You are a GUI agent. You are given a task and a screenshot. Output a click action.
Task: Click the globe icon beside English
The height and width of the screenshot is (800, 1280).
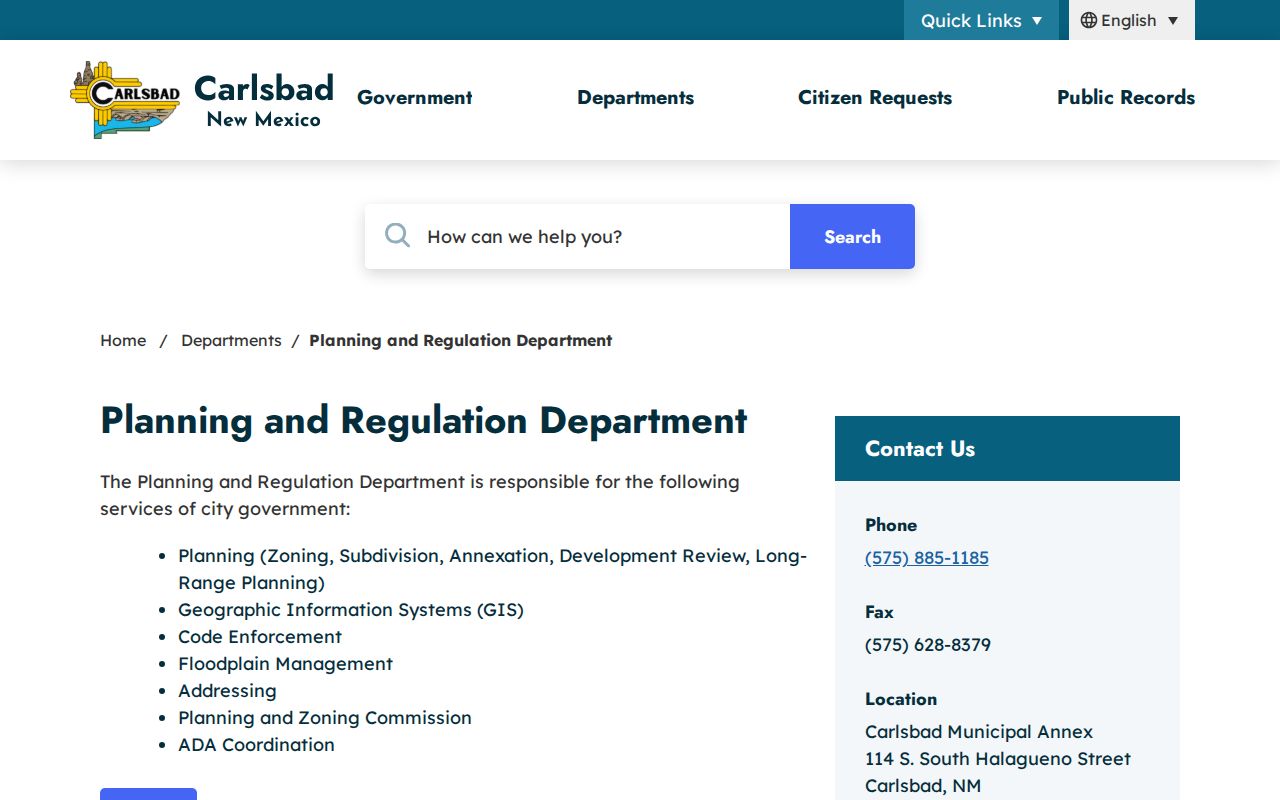click(1089, 20)
